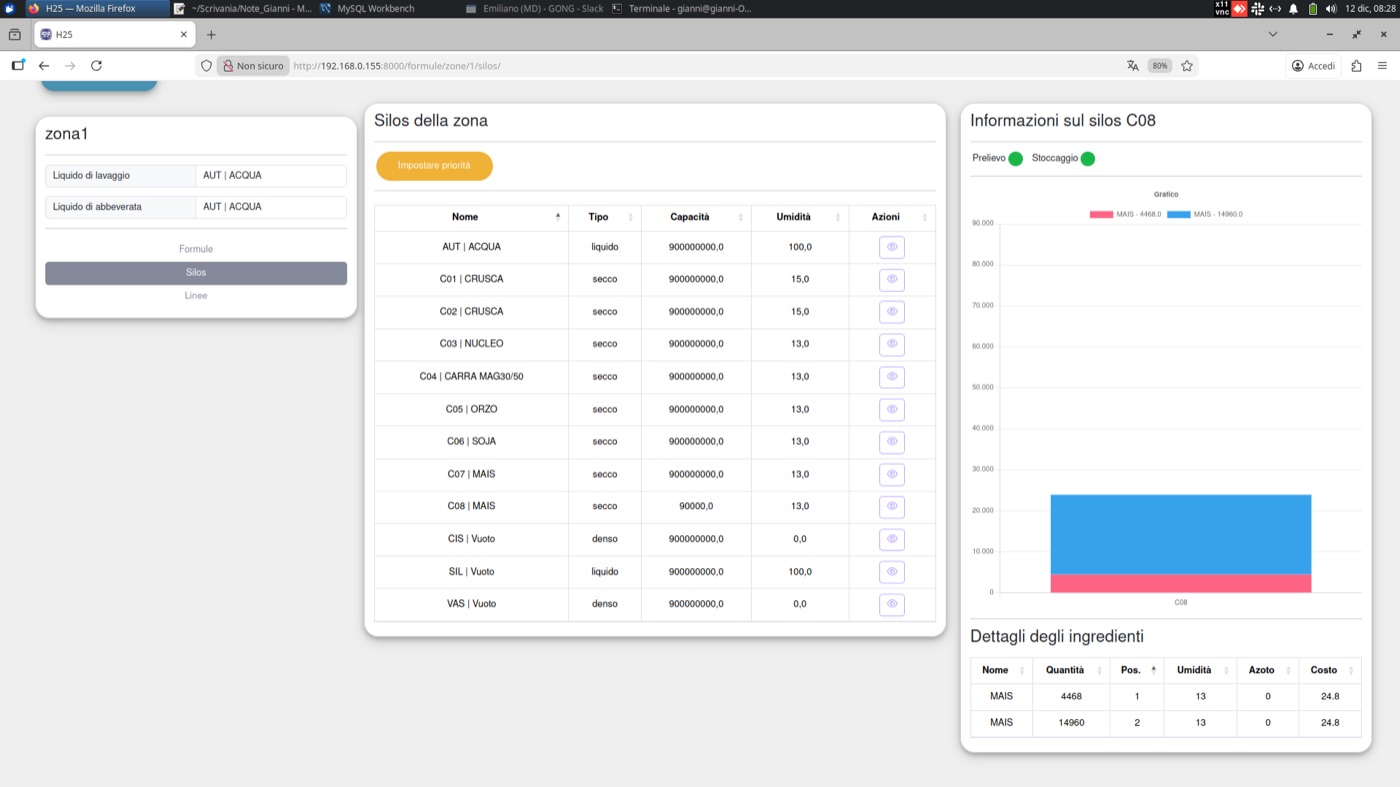Open the eye icon for AUT ACQUA row
The width and height of the screenshot is (1400, 787).
[x=892, y=247]
